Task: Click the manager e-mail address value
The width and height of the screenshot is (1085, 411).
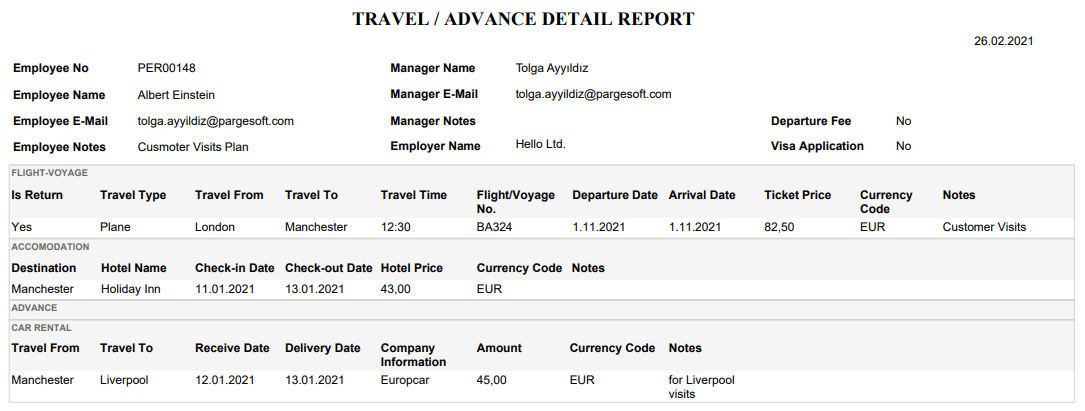Action: (x=593, y=94)
